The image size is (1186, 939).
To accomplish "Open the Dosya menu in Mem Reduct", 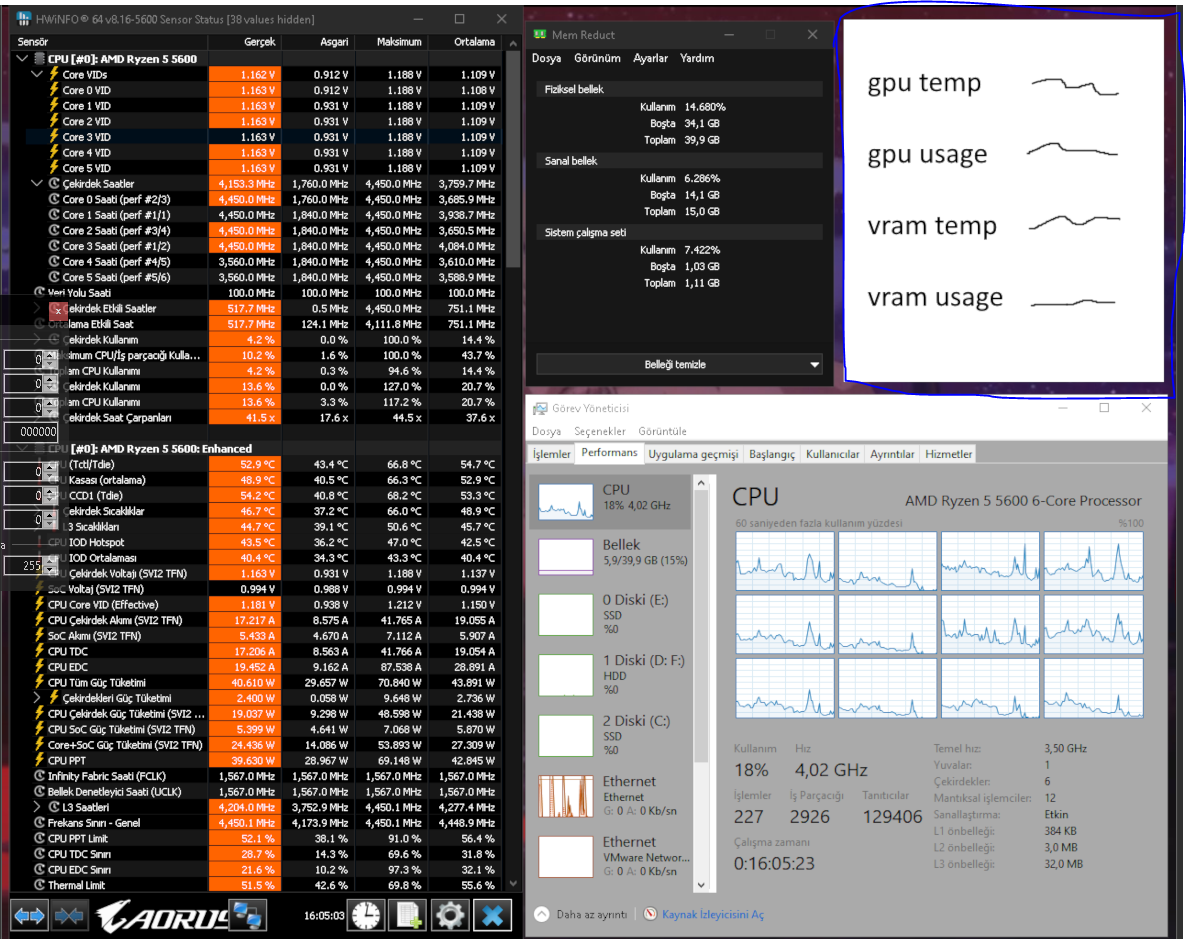I will [546, 58].
